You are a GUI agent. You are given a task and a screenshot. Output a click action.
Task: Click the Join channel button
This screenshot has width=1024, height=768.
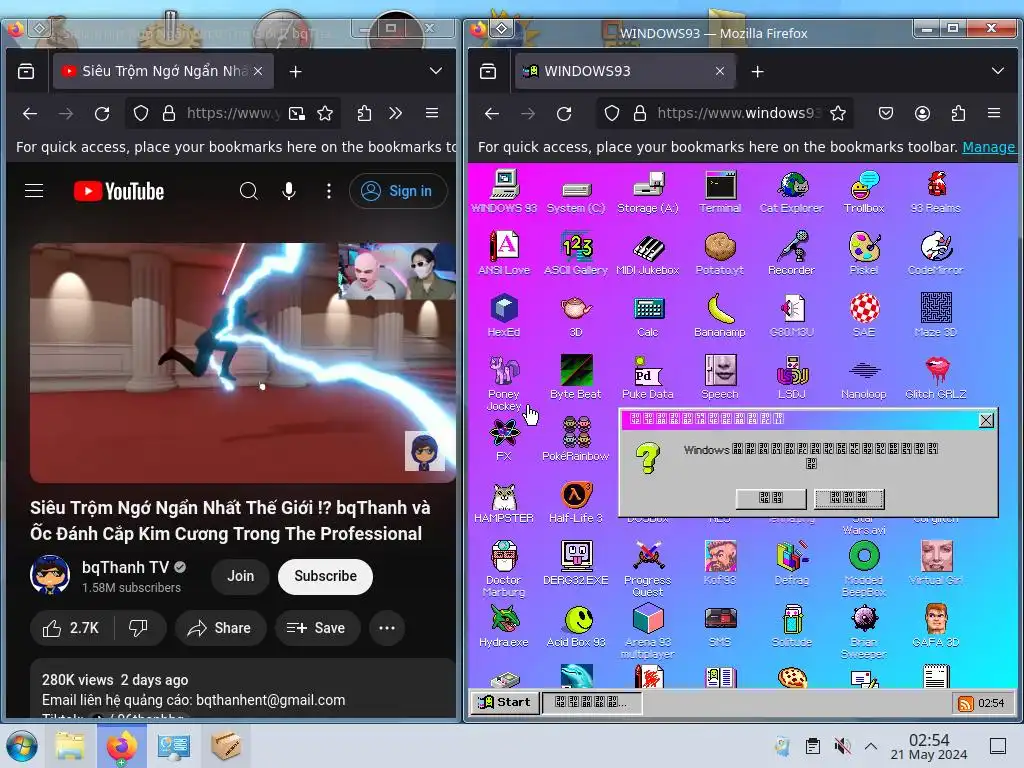[x=240, y=576]
